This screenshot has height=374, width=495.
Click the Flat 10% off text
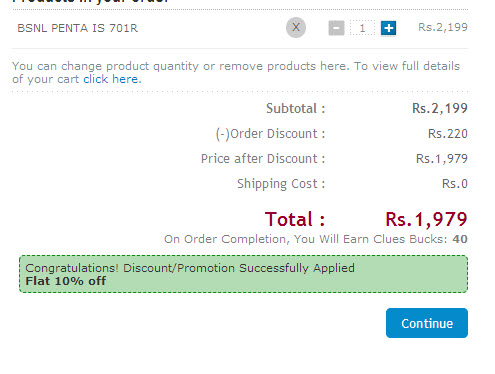[66, 281]
